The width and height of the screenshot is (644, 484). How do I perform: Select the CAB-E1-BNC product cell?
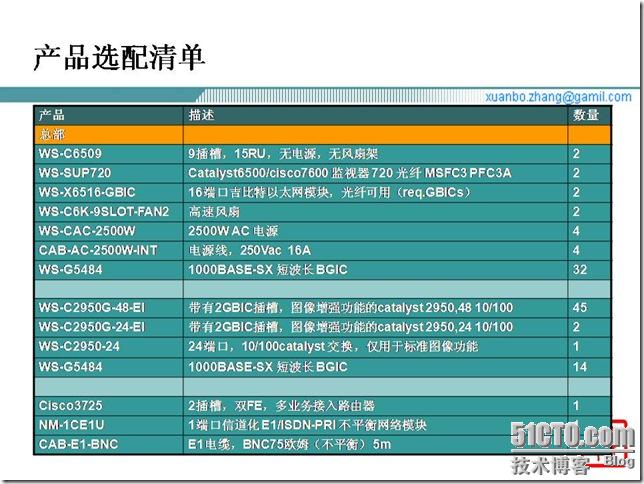(108, 444)
